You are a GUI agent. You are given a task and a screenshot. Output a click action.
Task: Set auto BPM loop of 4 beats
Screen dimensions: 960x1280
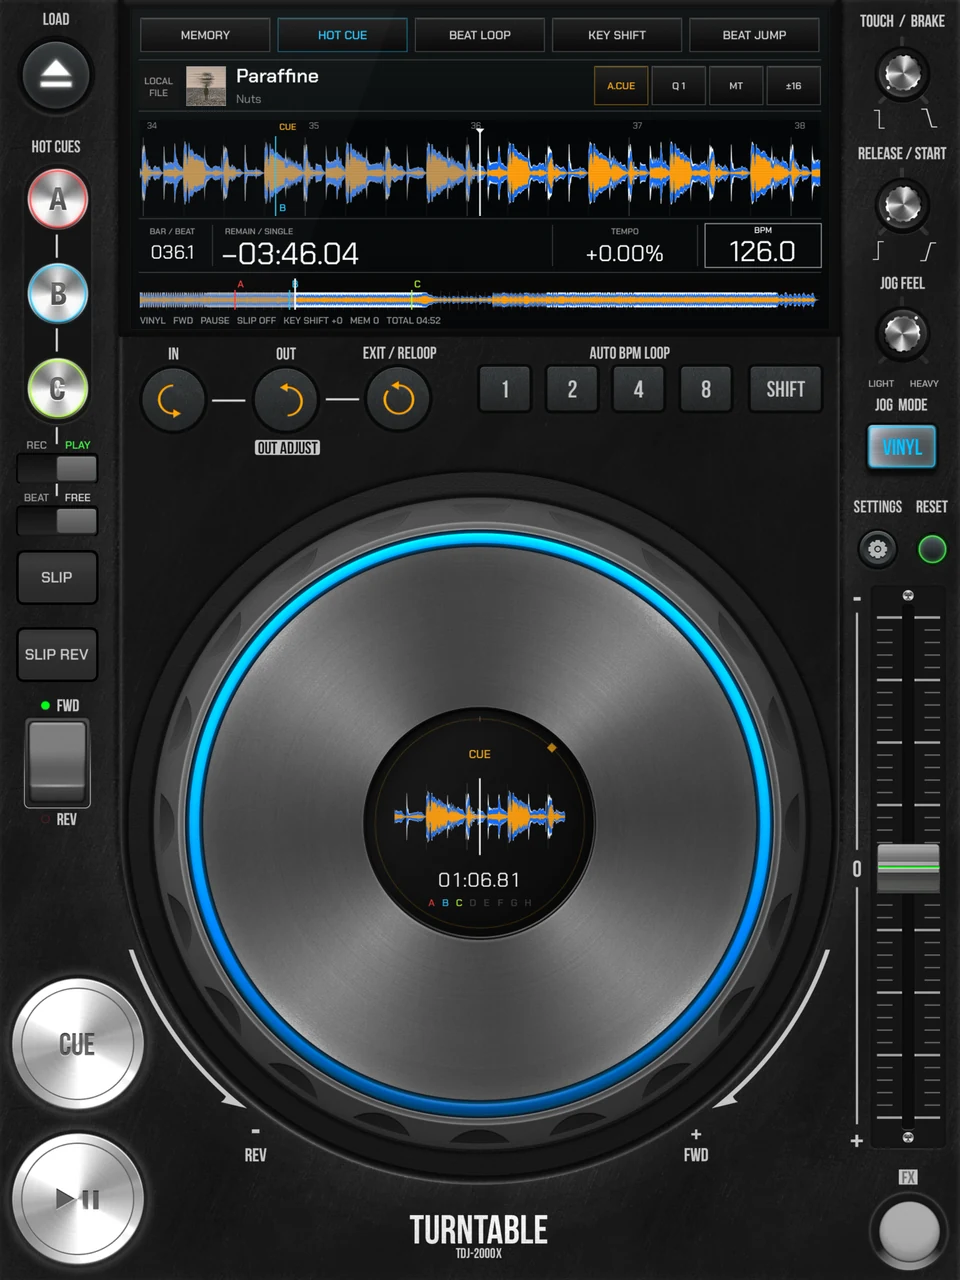639,389
